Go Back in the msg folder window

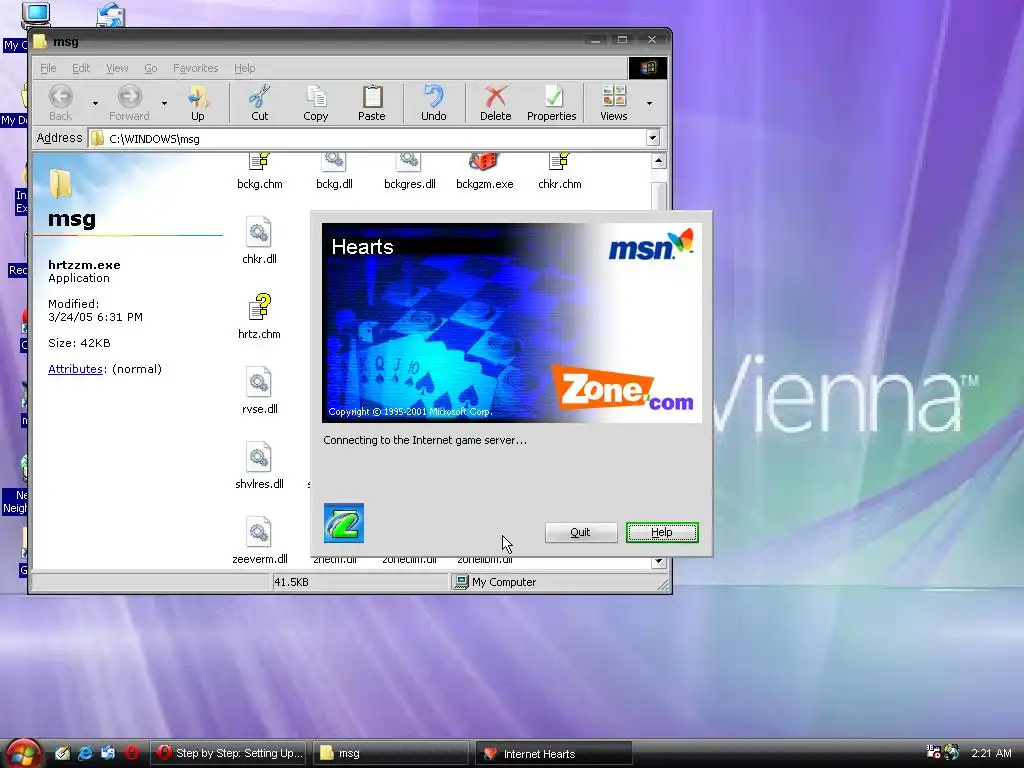click(x=60, y=103)
